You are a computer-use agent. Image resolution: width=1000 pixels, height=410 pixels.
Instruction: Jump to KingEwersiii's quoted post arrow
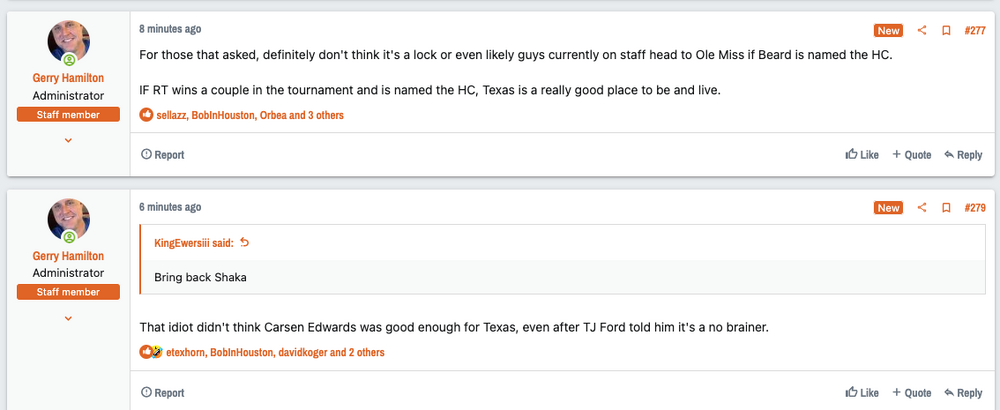click(x=245, y=242)
